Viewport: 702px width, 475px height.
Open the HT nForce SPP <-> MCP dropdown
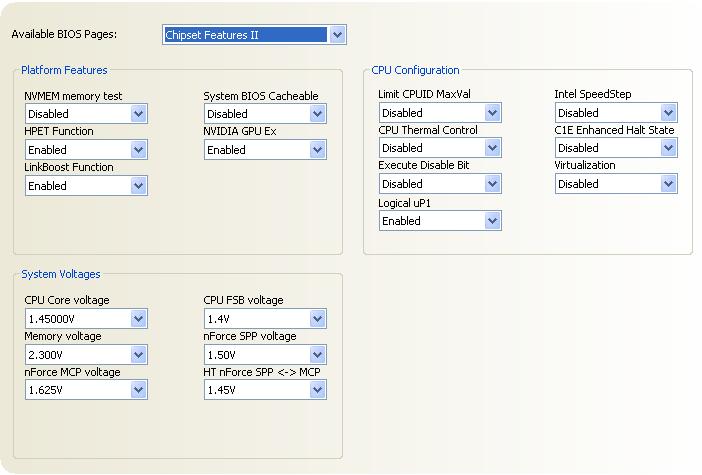point(317,390)
